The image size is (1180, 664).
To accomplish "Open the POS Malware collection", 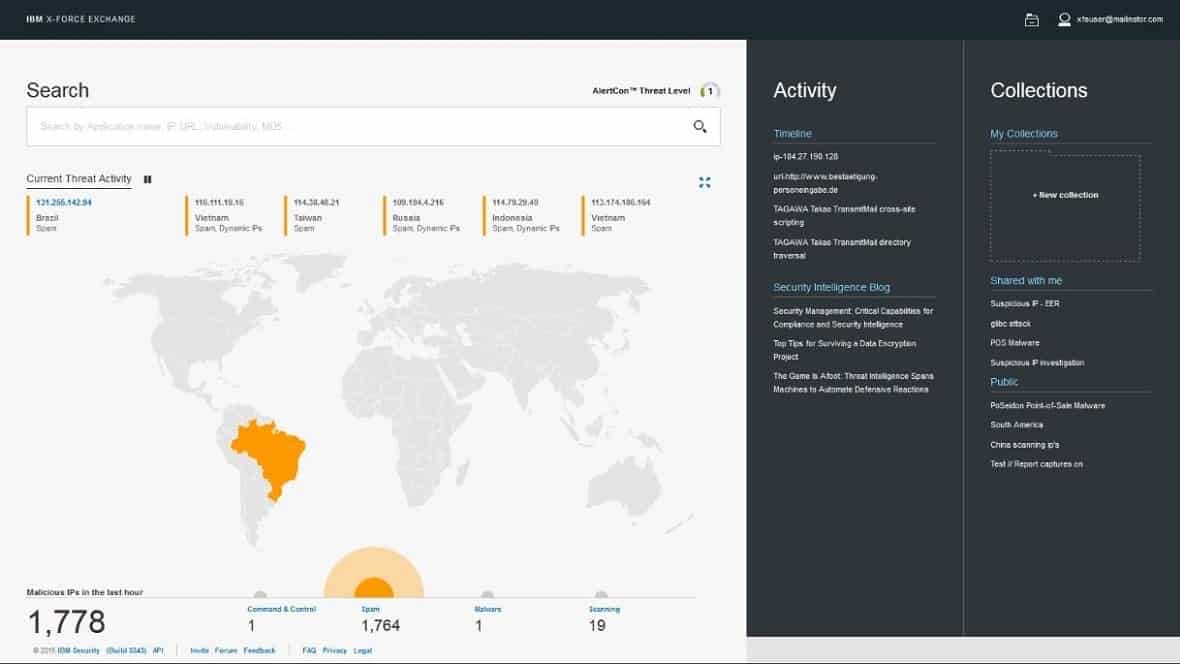I will (1015, 342).
